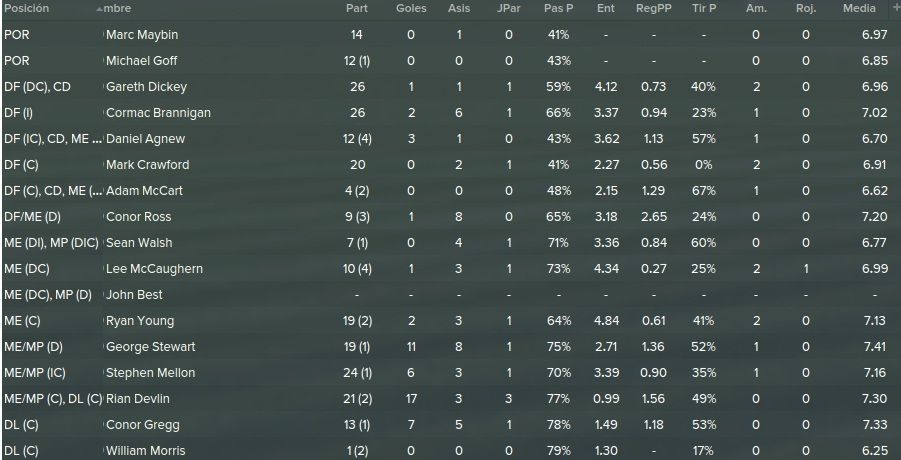The width and height of the screenshot is (901, 460).
Task: Select John Best in the squad list
Action: [x=134, y=295]
